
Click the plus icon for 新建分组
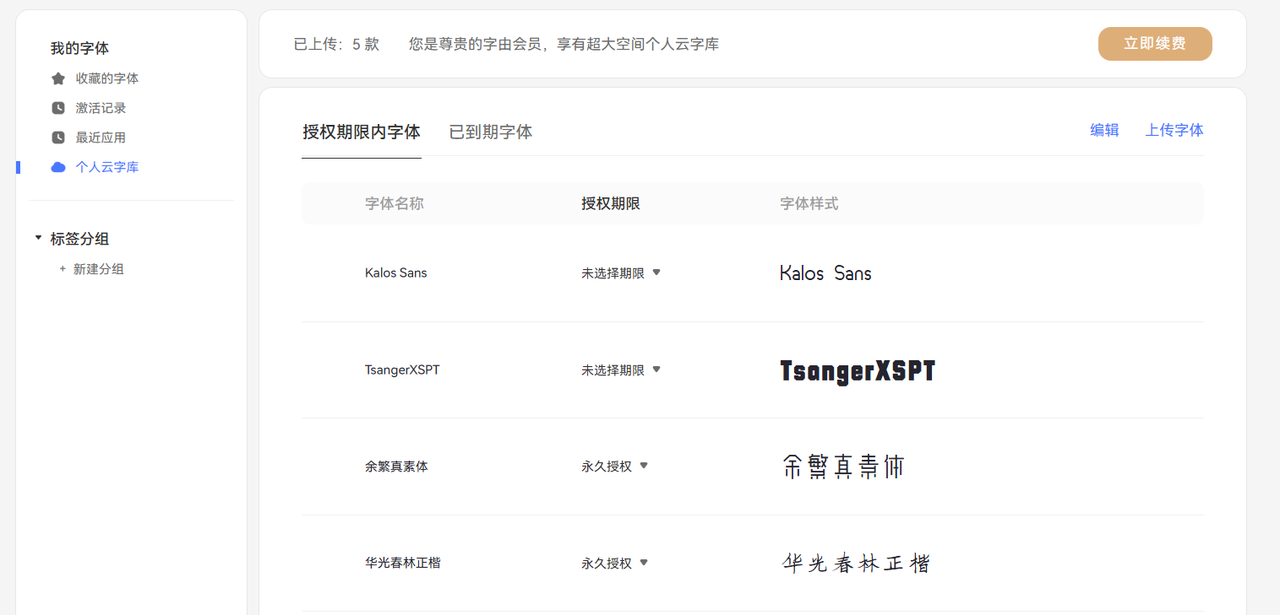tap(63, 269)
